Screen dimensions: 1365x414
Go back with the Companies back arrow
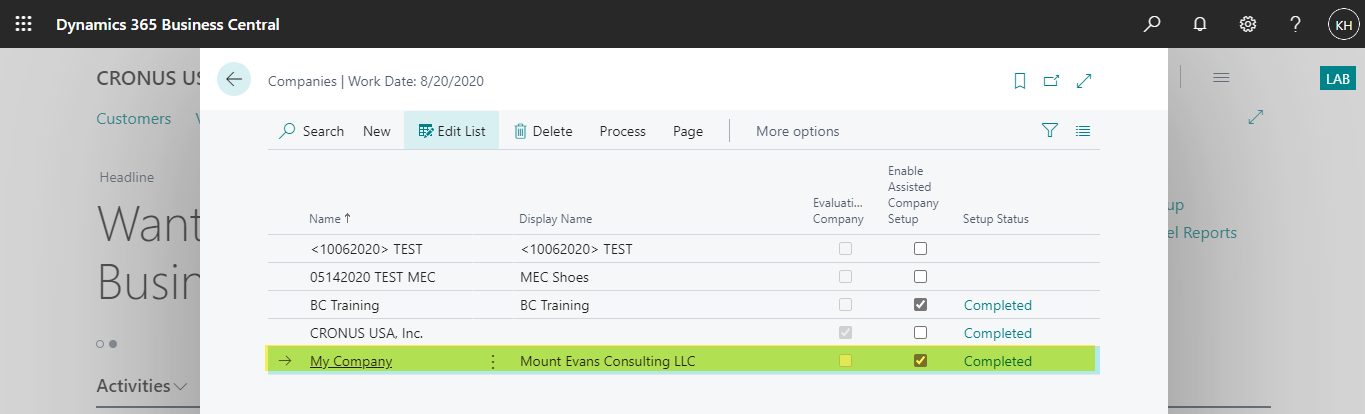pyautogui.click(x=234, y=80)
